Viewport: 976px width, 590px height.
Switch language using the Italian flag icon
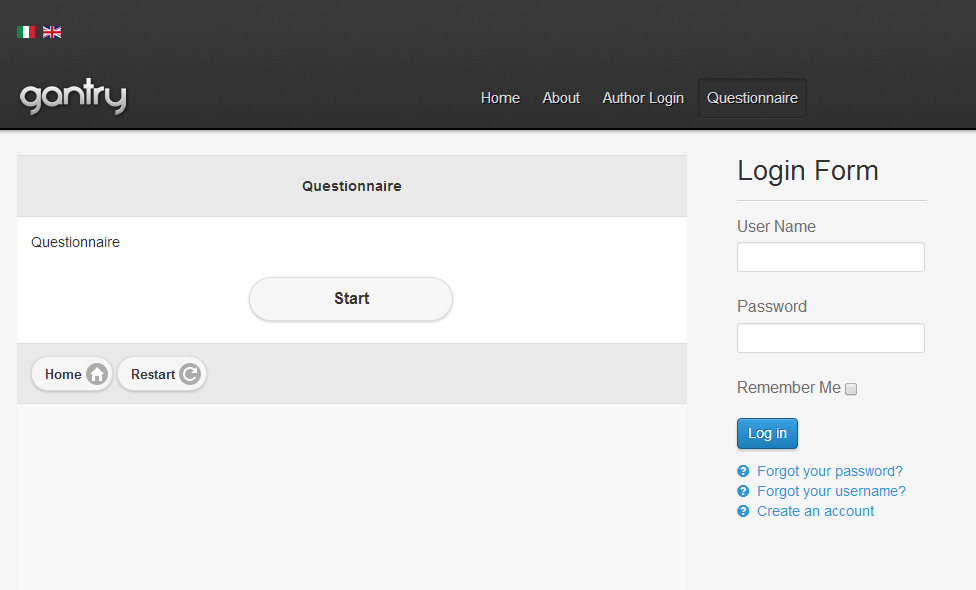click(x=26, y=32)
